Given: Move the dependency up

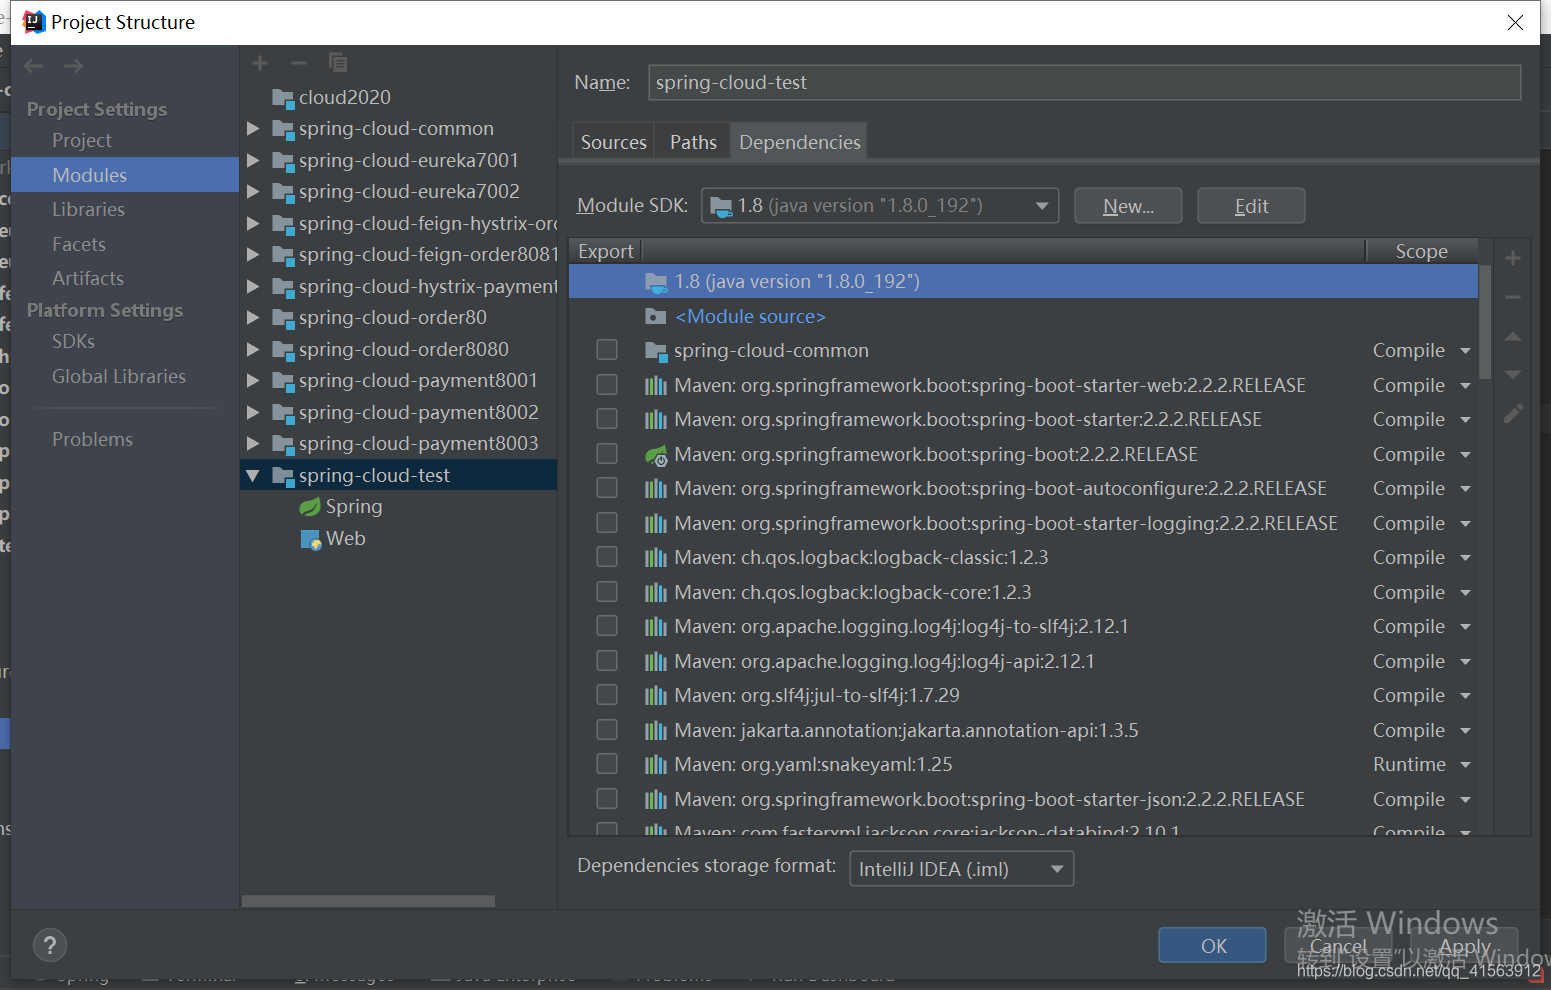Looking at the screenshot, I should (x=1513, y=337).
